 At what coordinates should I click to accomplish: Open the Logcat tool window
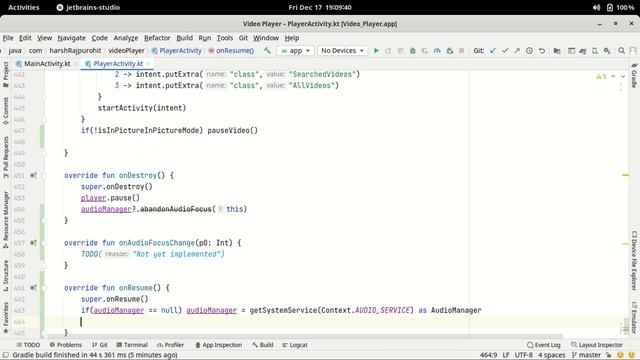pos(295,345)
